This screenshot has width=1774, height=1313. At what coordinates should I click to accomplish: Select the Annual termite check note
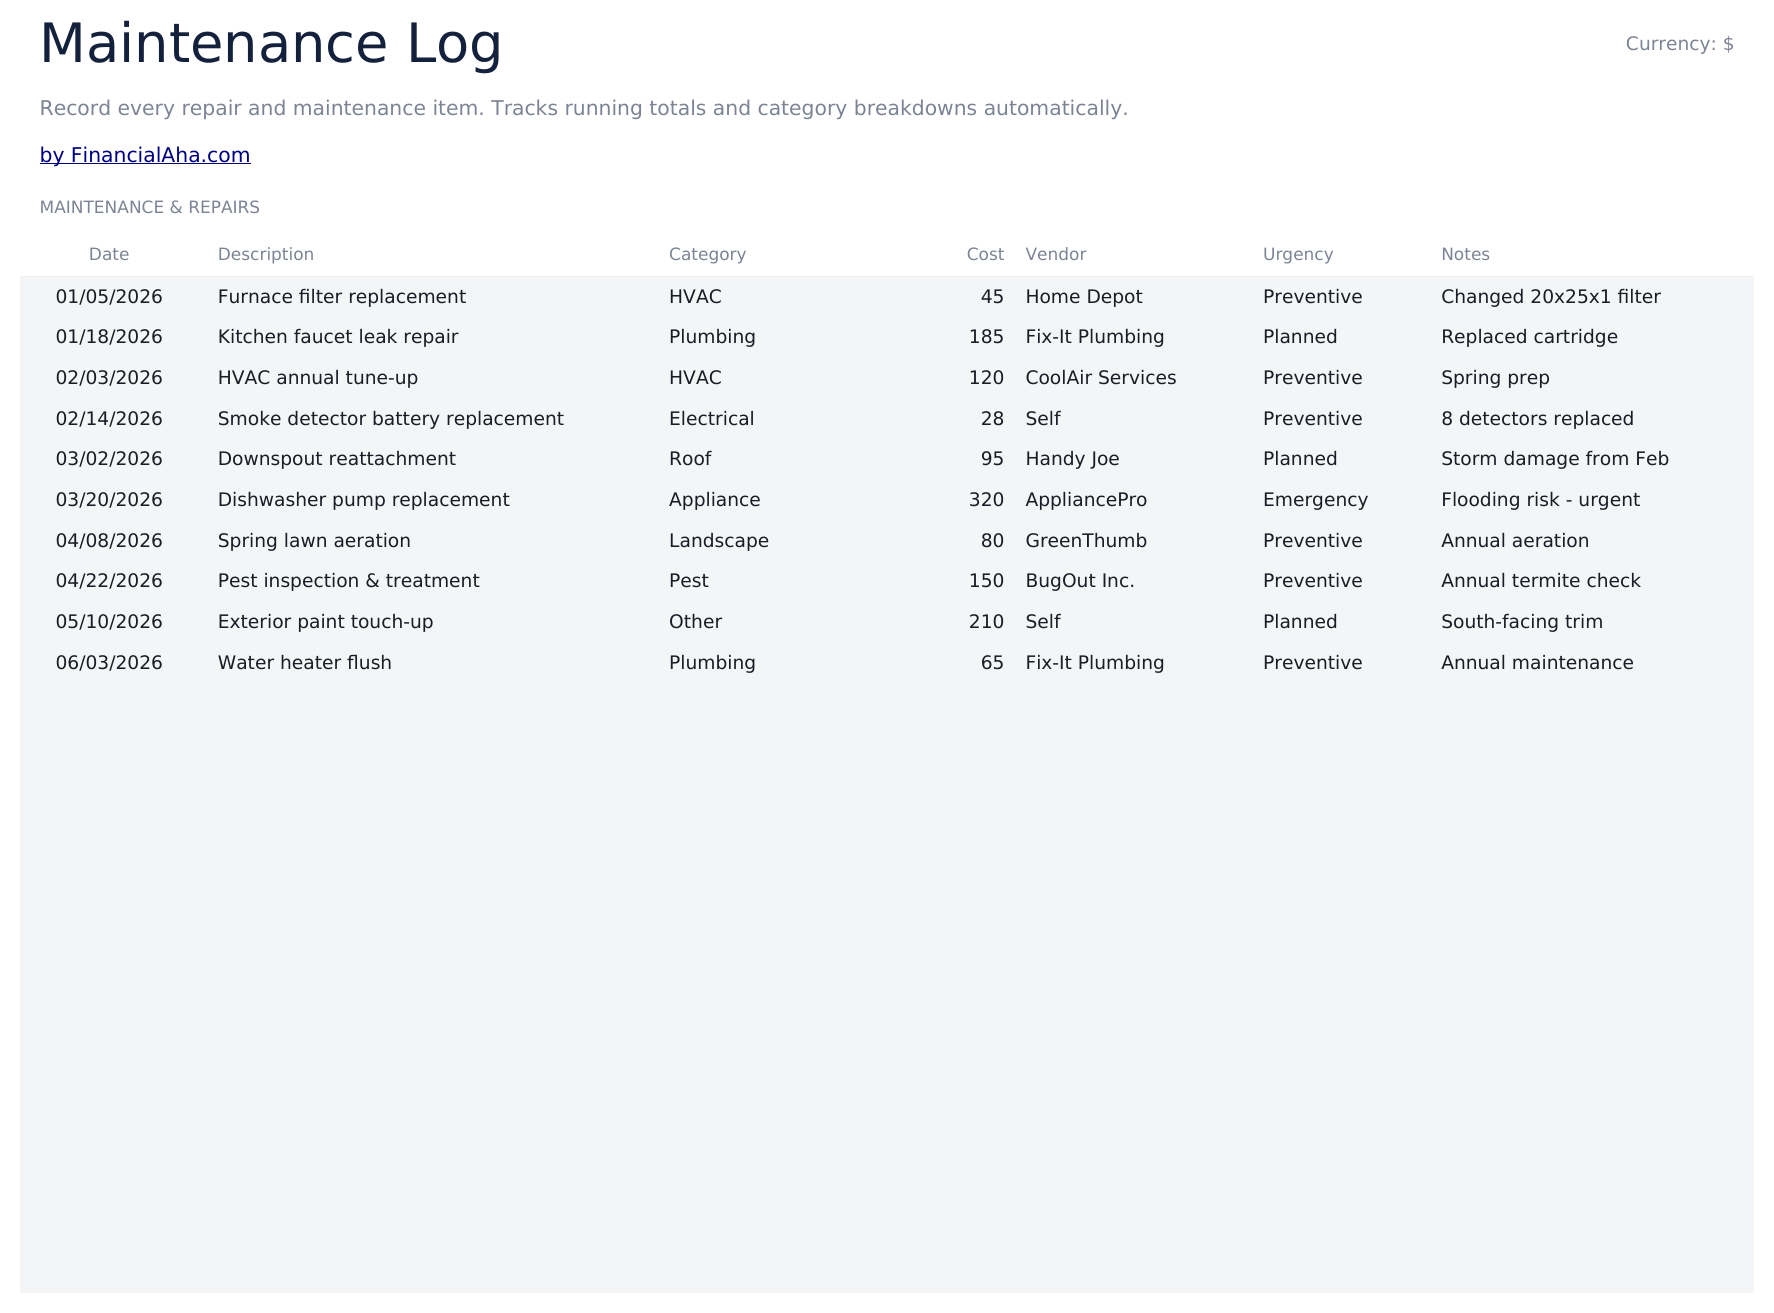tap(1541, 581)
